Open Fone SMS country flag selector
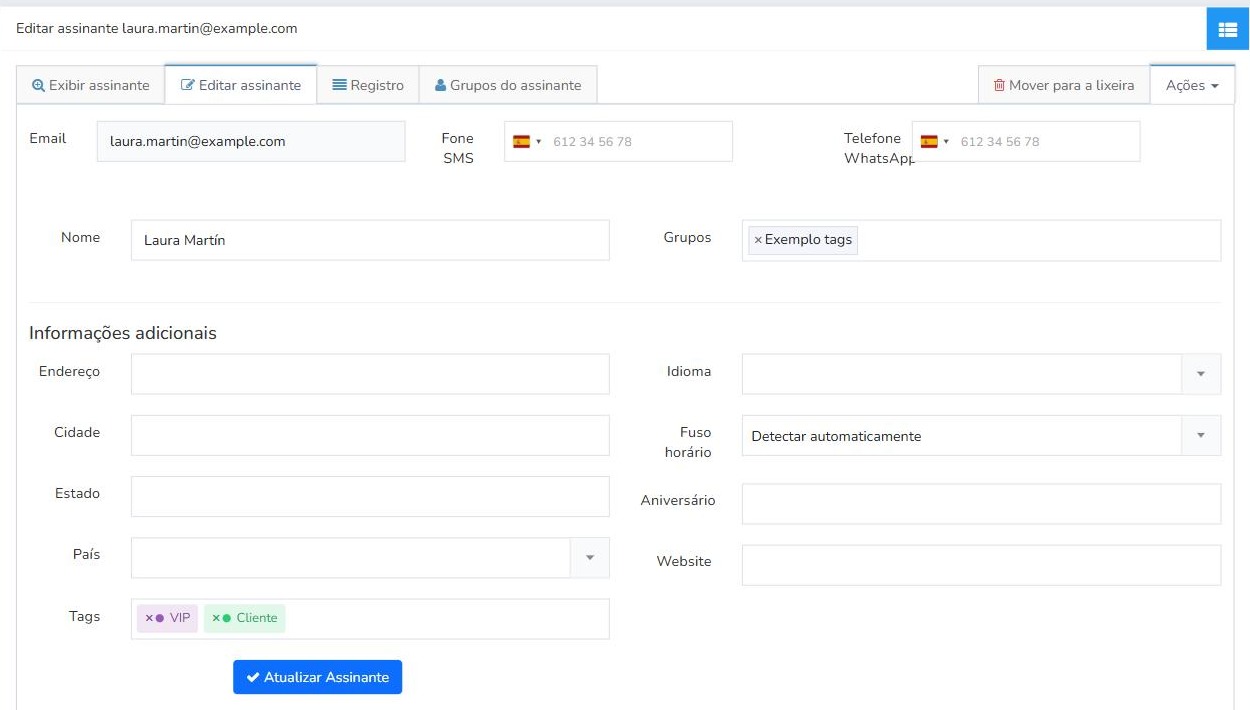 (x=527, y=142)
